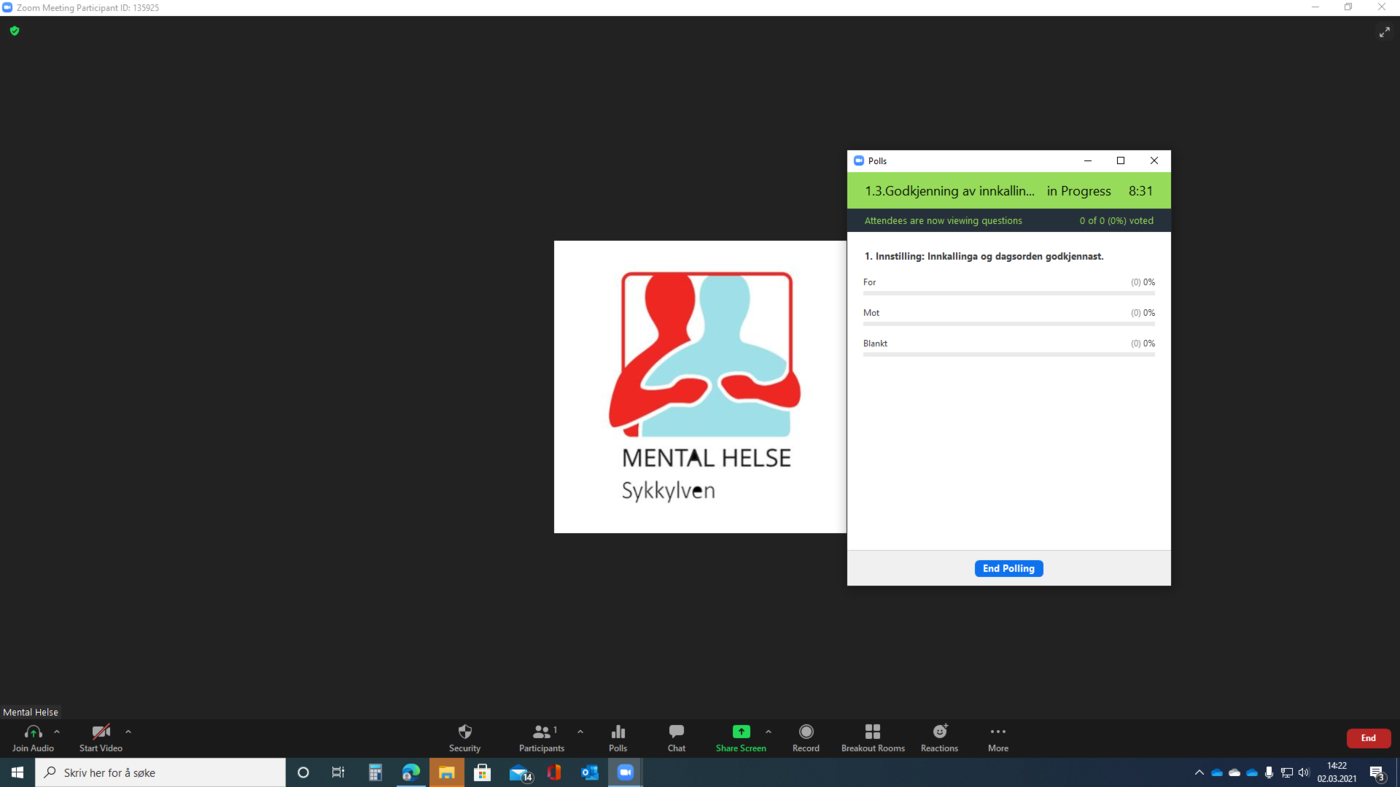Click the poll timer showing 8:31
1400x787 pixels.
click(1141, 191)
